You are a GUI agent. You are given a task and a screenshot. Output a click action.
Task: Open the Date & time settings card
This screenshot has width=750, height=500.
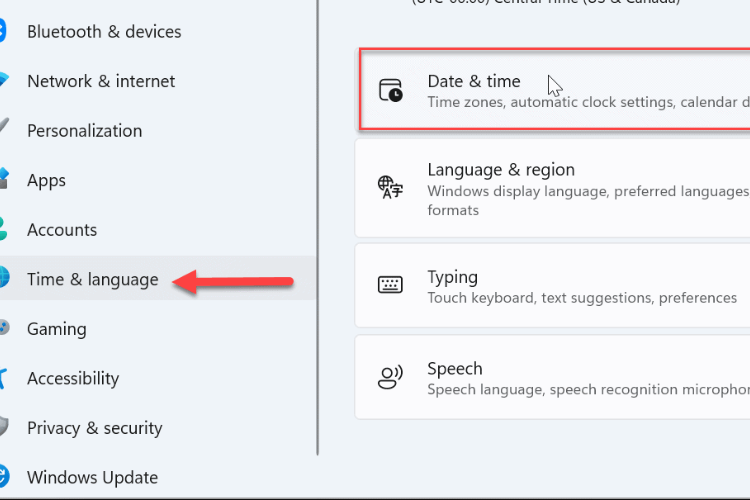click(555, 90)
